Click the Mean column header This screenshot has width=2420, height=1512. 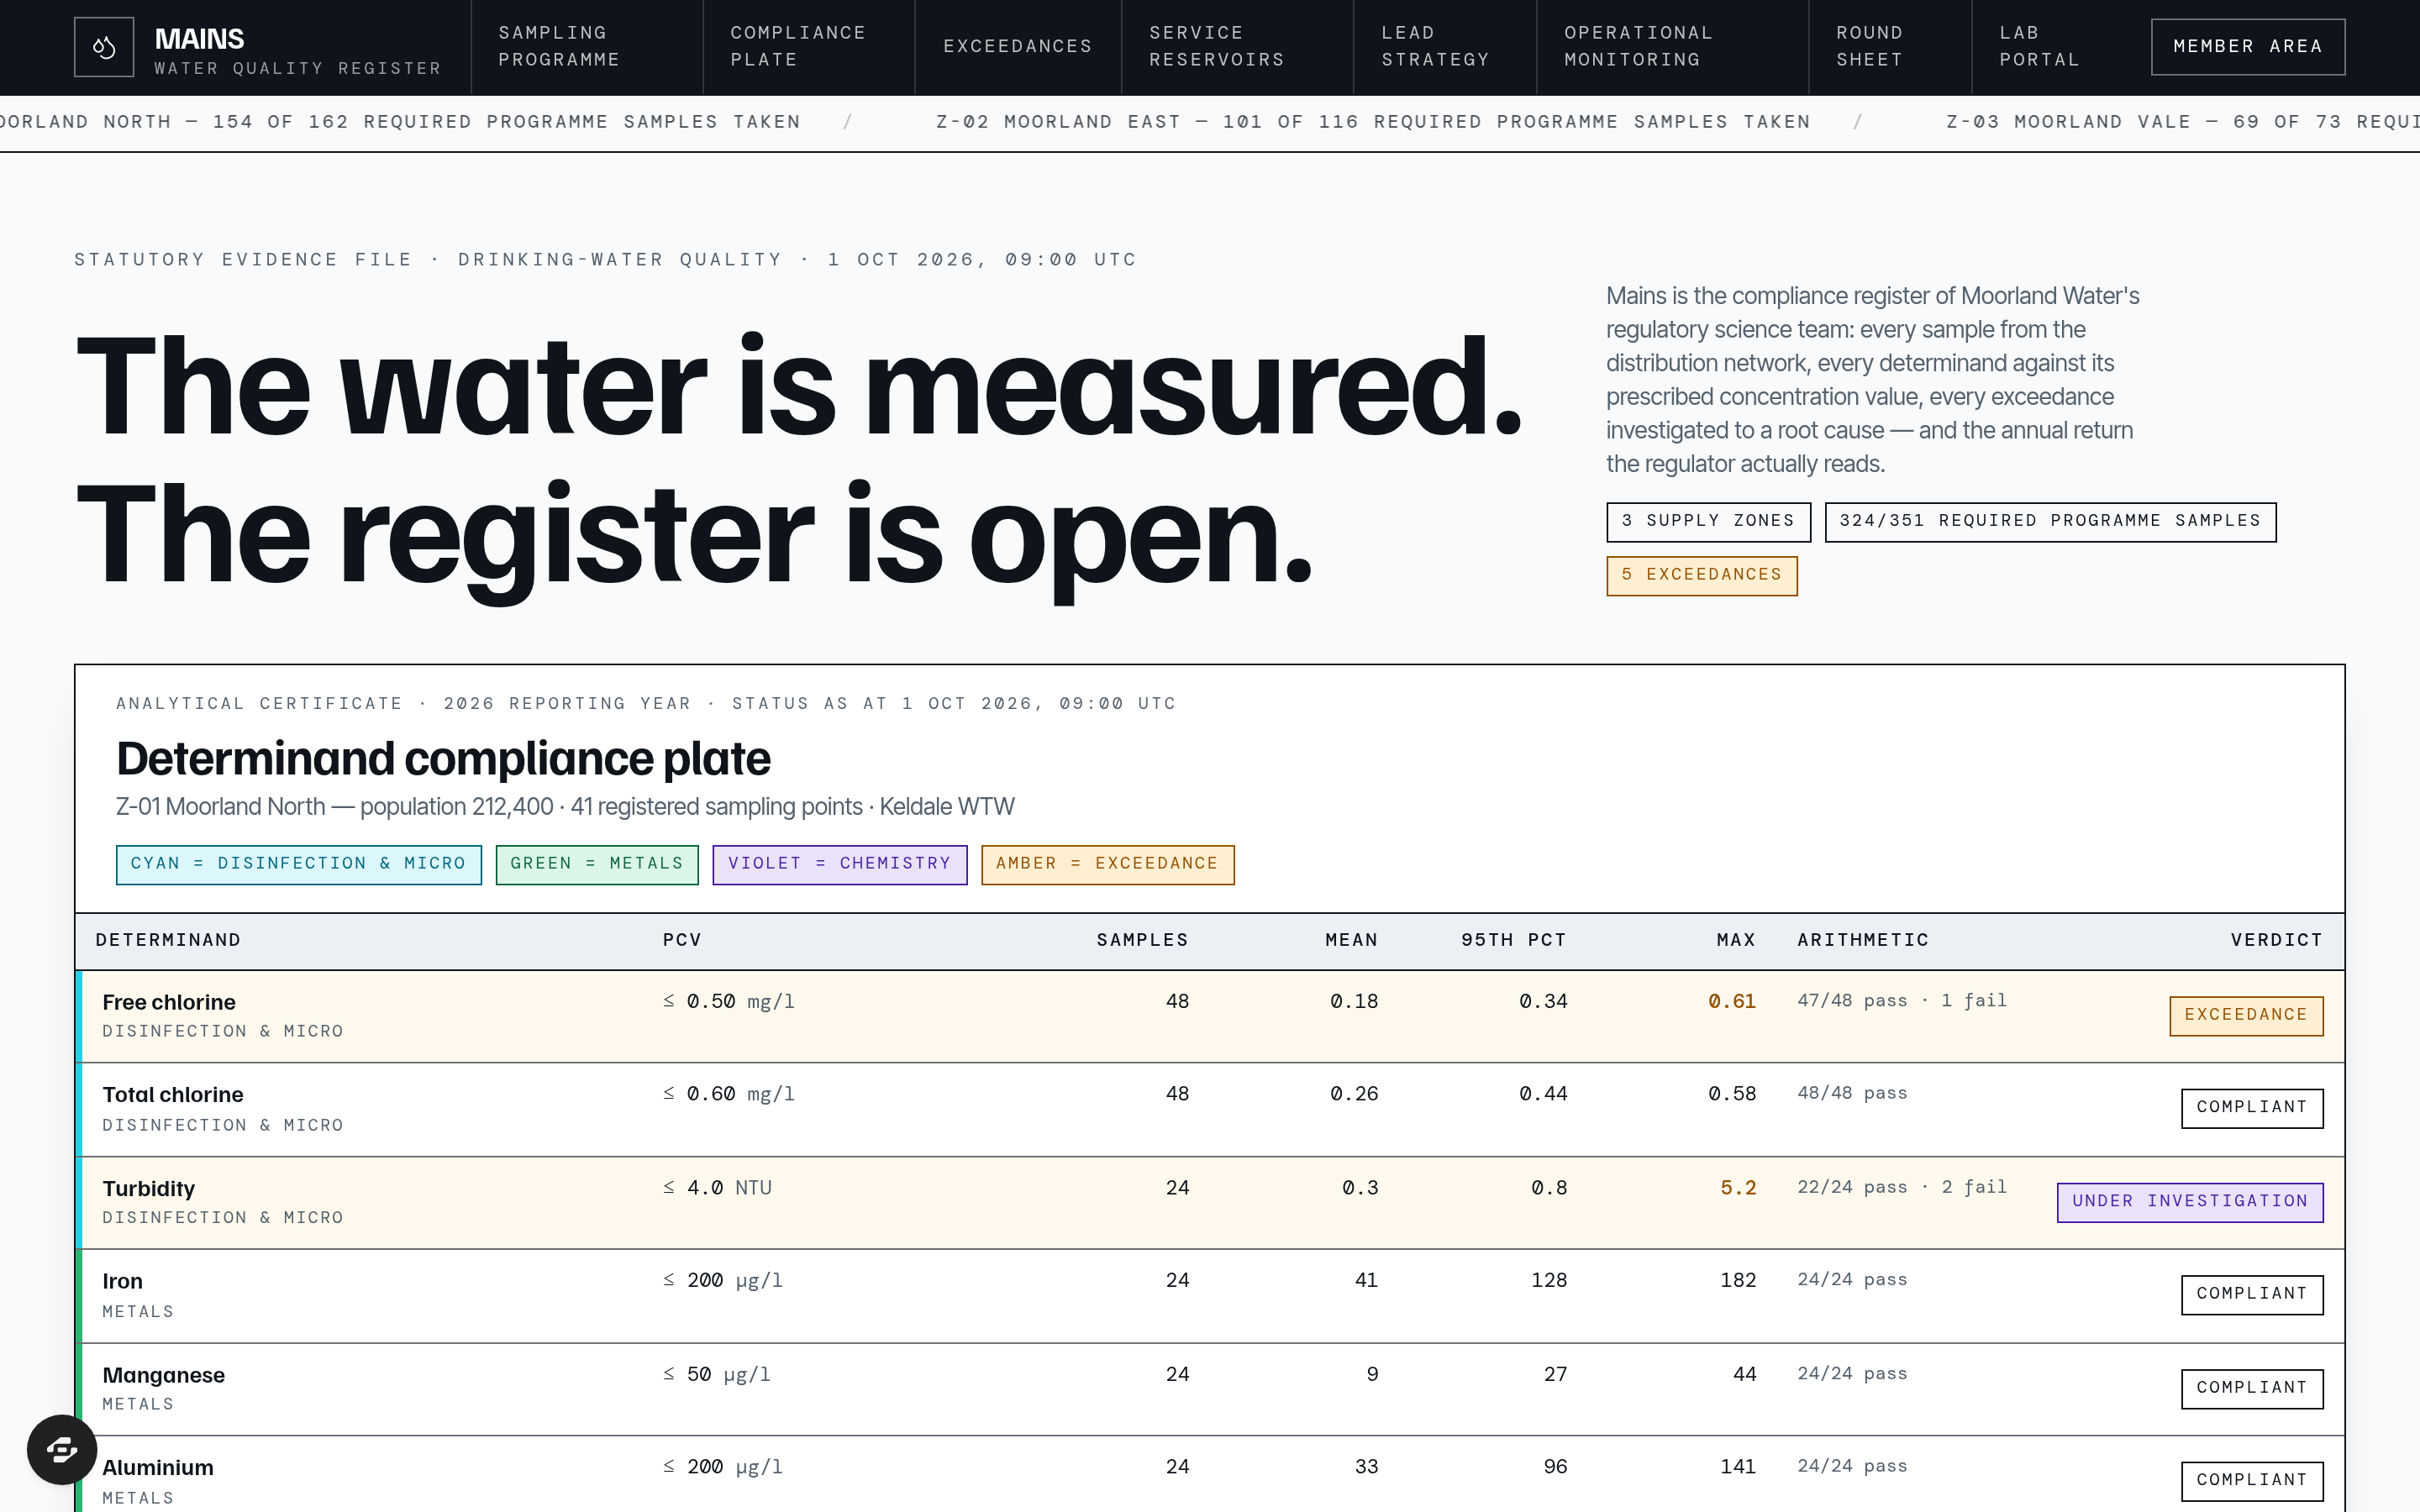coord(1351,940)
